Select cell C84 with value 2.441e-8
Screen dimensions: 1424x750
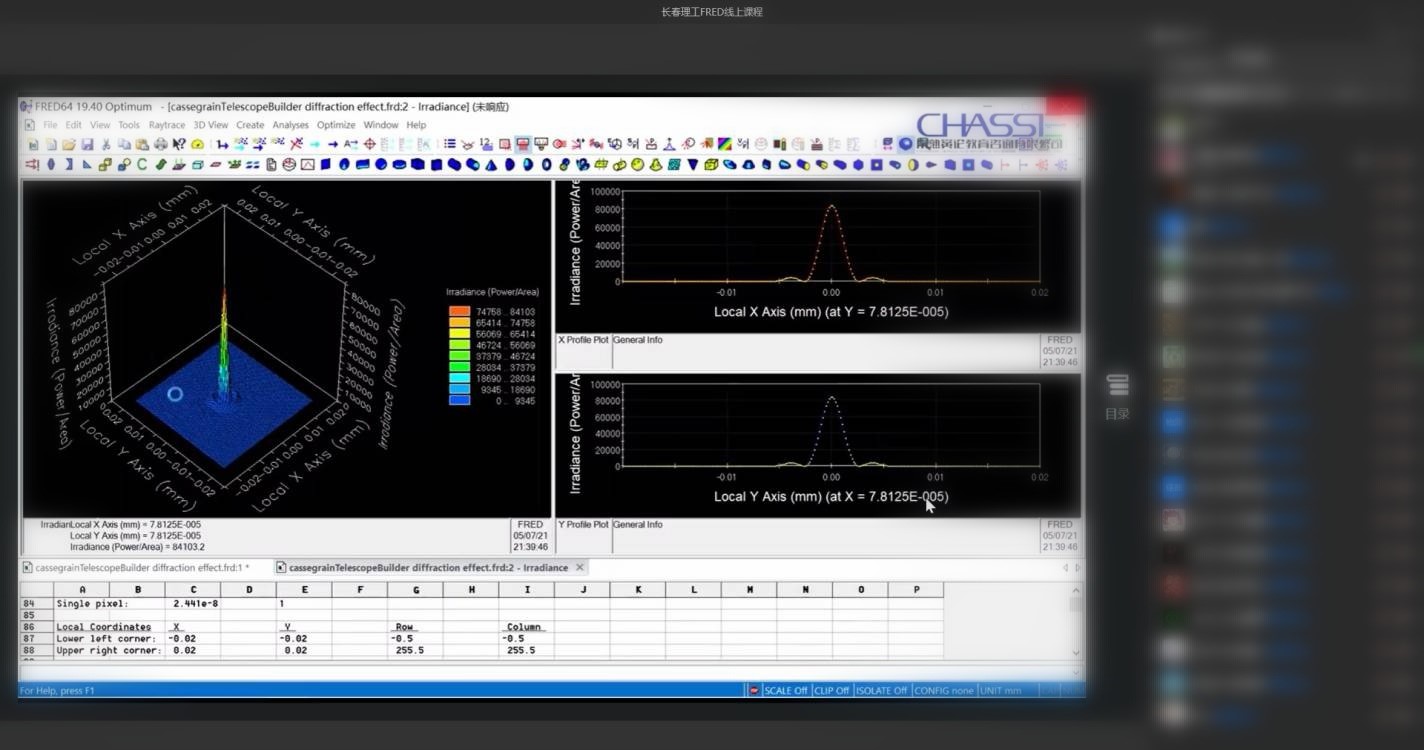pyautogui.click(x=194, y=604)
